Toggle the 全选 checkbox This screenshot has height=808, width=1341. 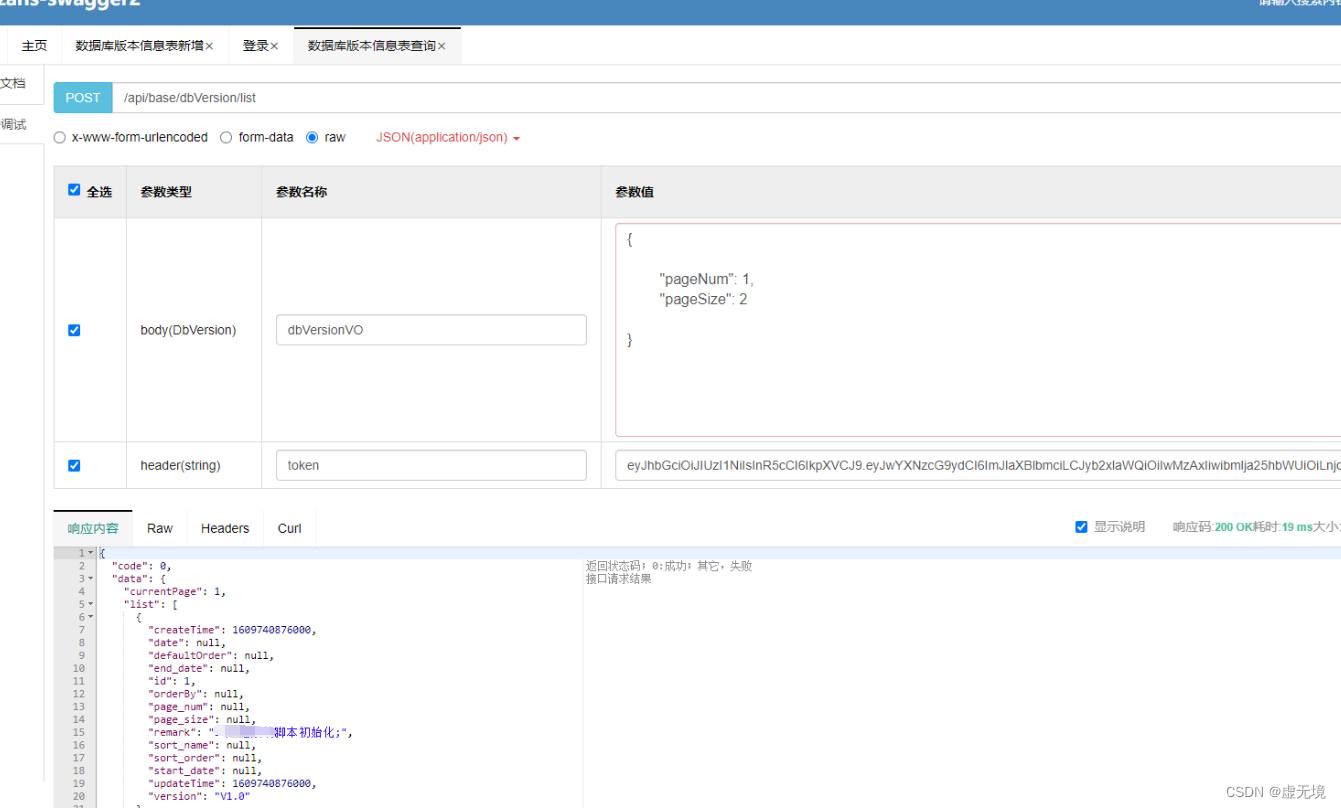tap(74, 190)
